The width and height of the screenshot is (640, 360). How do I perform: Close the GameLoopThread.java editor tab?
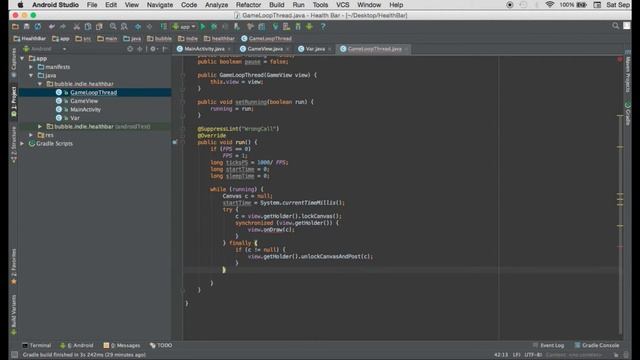(x=406, y=49)
